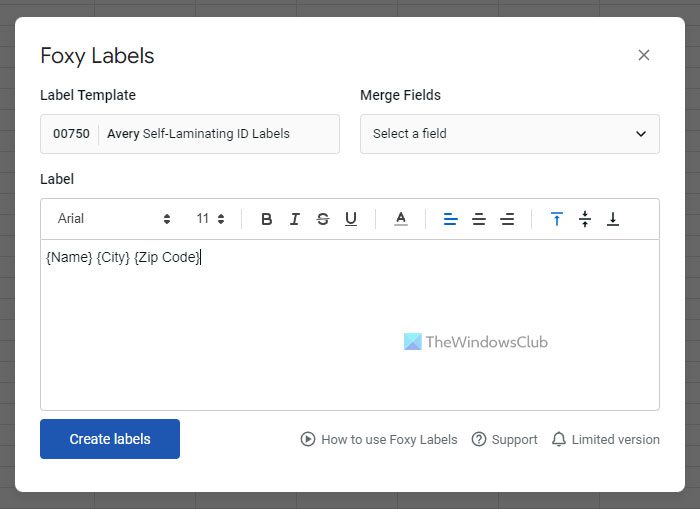
Task: Open the Support link
Action: [505, 439]
